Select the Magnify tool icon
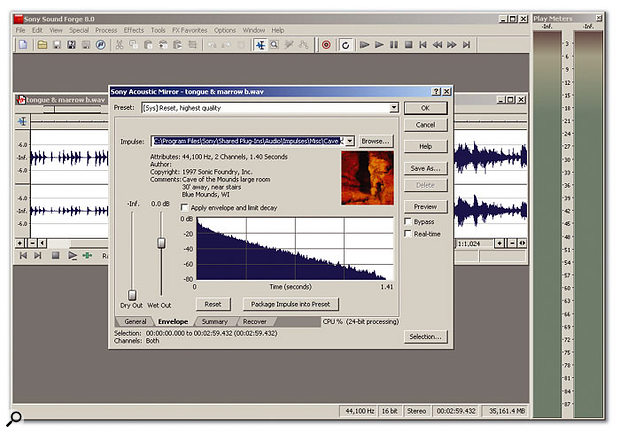 (x=274, y=45)
